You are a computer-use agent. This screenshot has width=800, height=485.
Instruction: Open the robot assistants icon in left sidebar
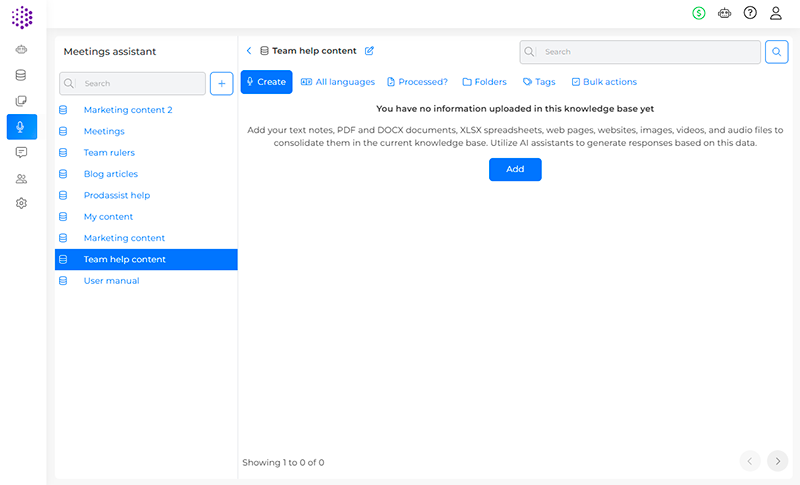point(21,49)
